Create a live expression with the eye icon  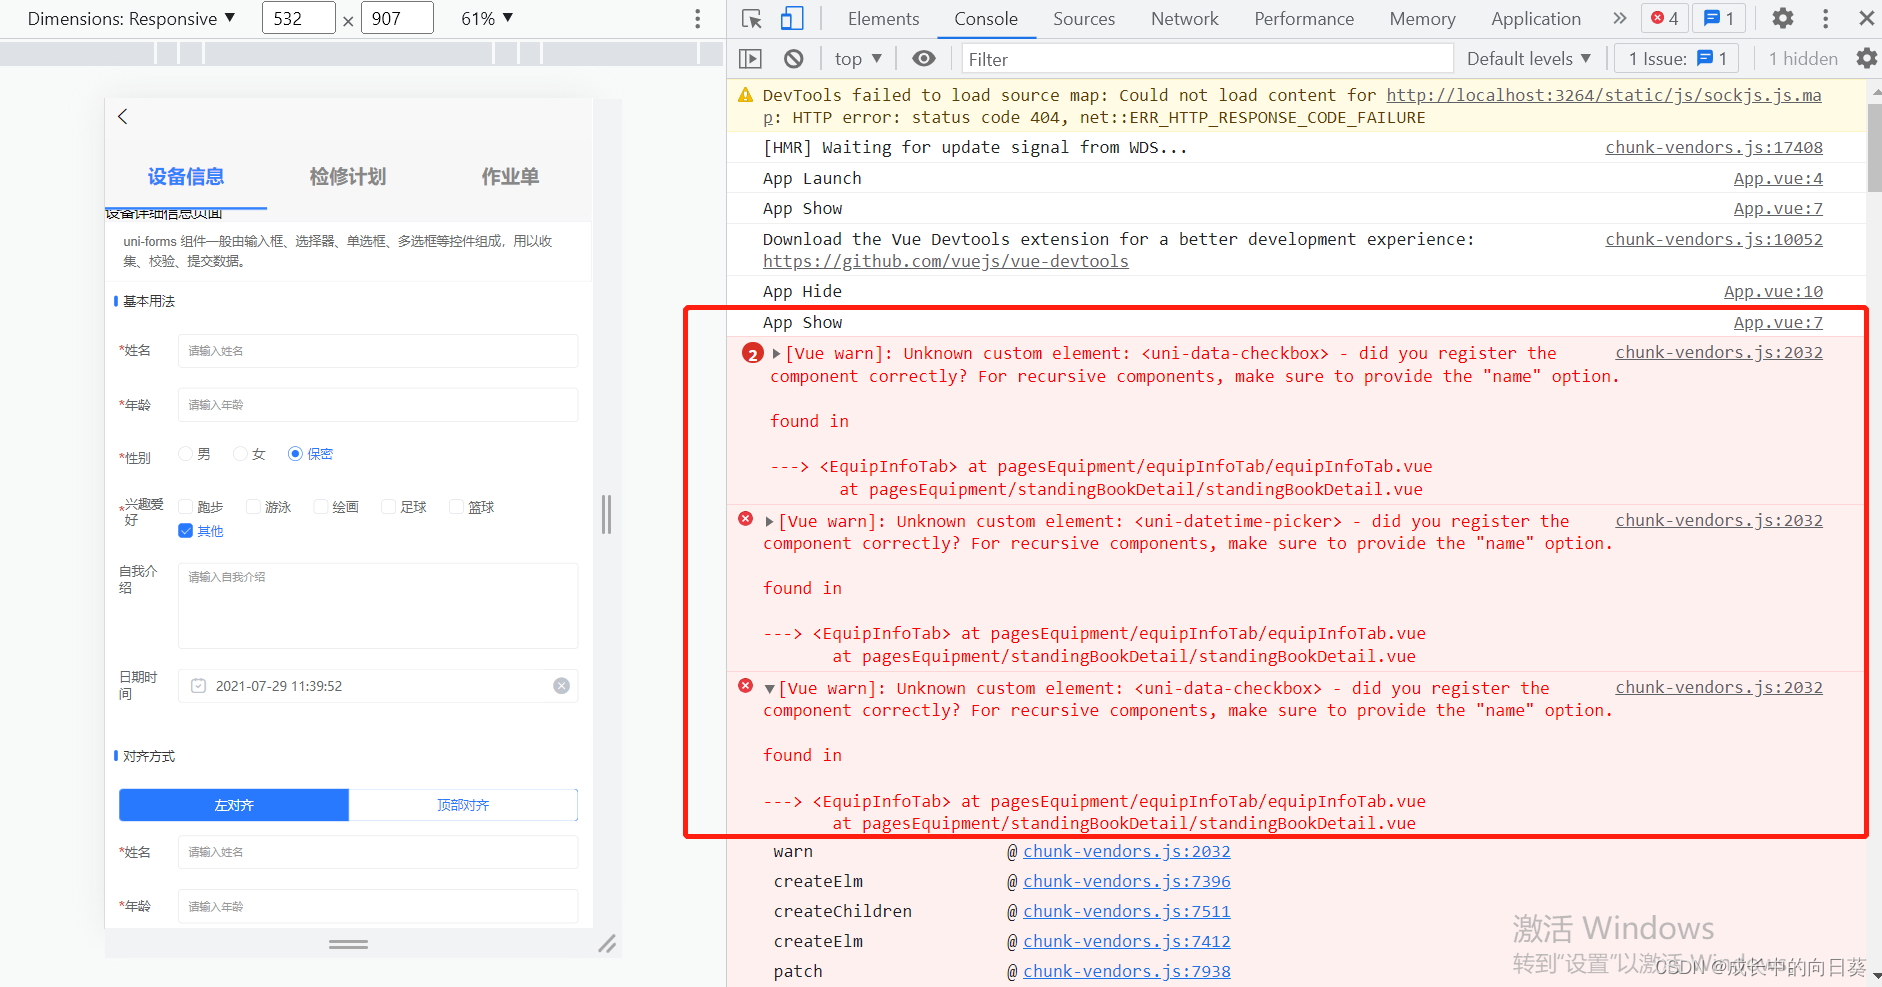(923, 58)
